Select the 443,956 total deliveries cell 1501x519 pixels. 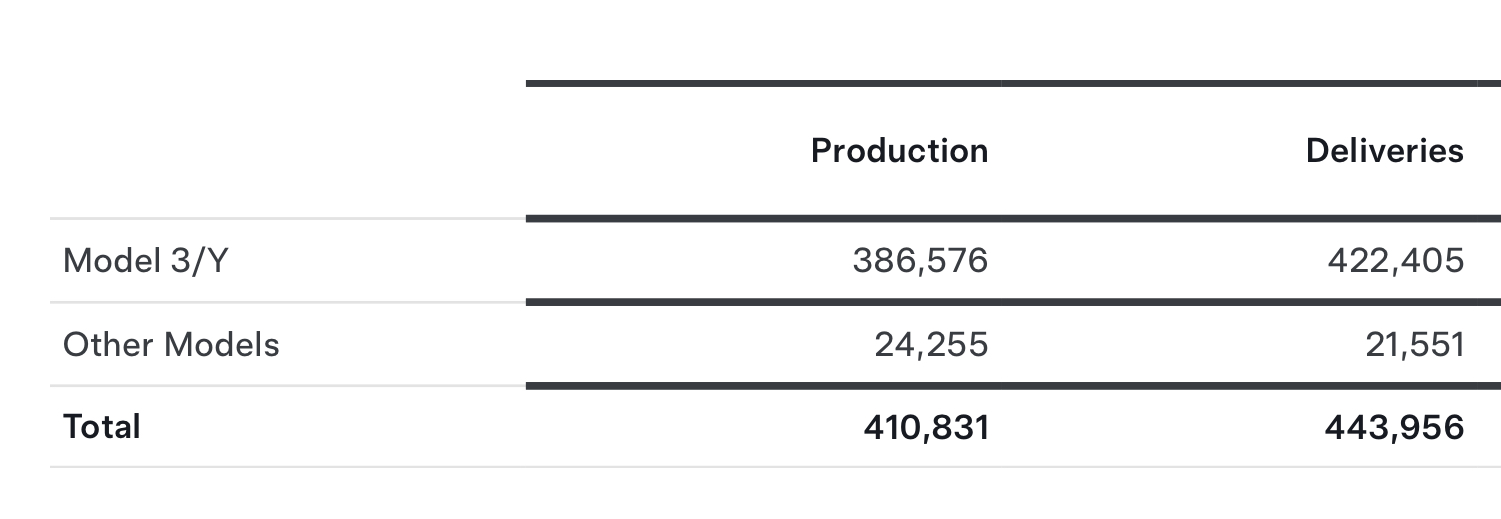click(1394, 428)
